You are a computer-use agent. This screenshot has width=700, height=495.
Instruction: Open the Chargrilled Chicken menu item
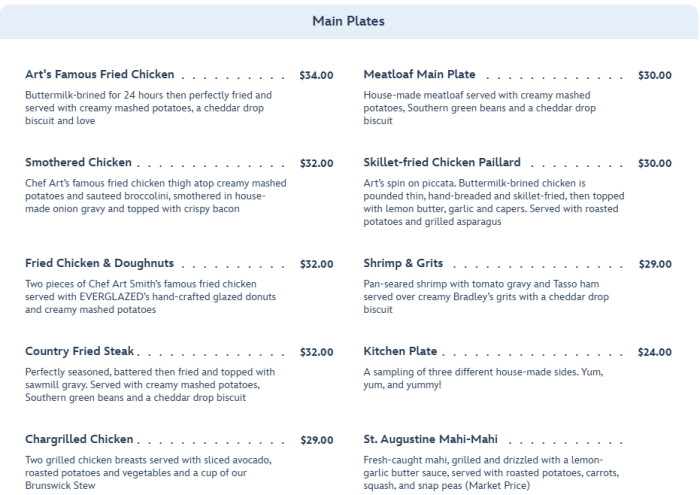(x=79, y=440)
